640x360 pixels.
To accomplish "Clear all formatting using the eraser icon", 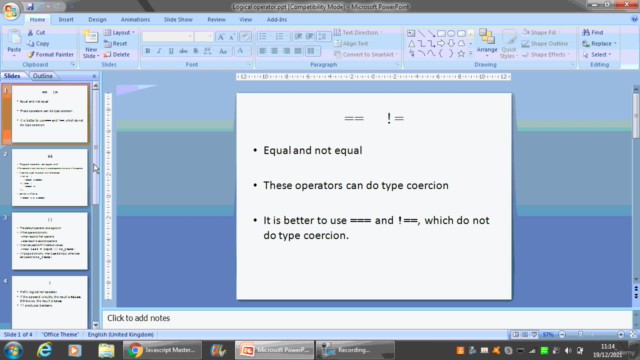I will [x=245, y=37].
